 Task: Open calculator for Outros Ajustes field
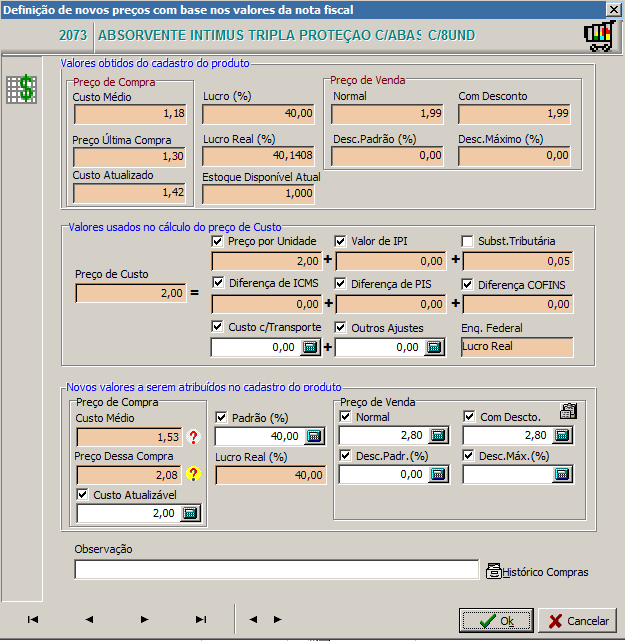click(x=434, y=347)
